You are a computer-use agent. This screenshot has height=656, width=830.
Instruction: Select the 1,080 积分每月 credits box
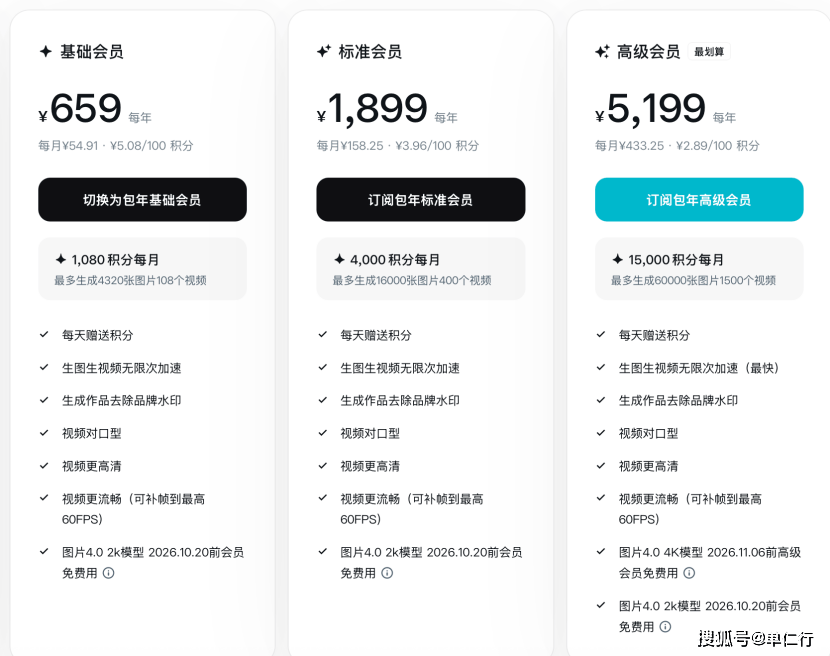(x=142, y=268)
